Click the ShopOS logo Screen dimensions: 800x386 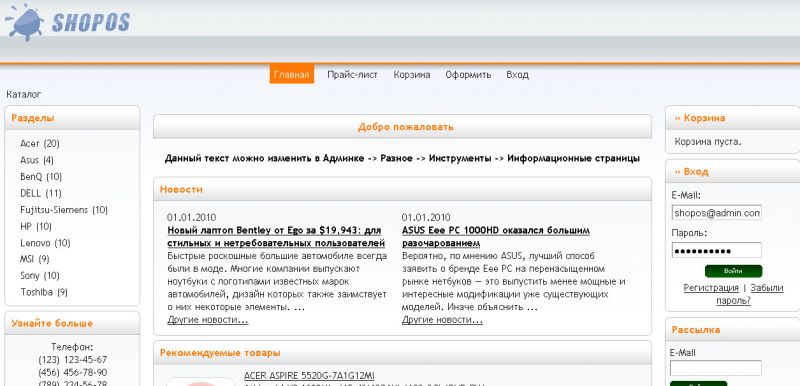click(x=67, y=22)
